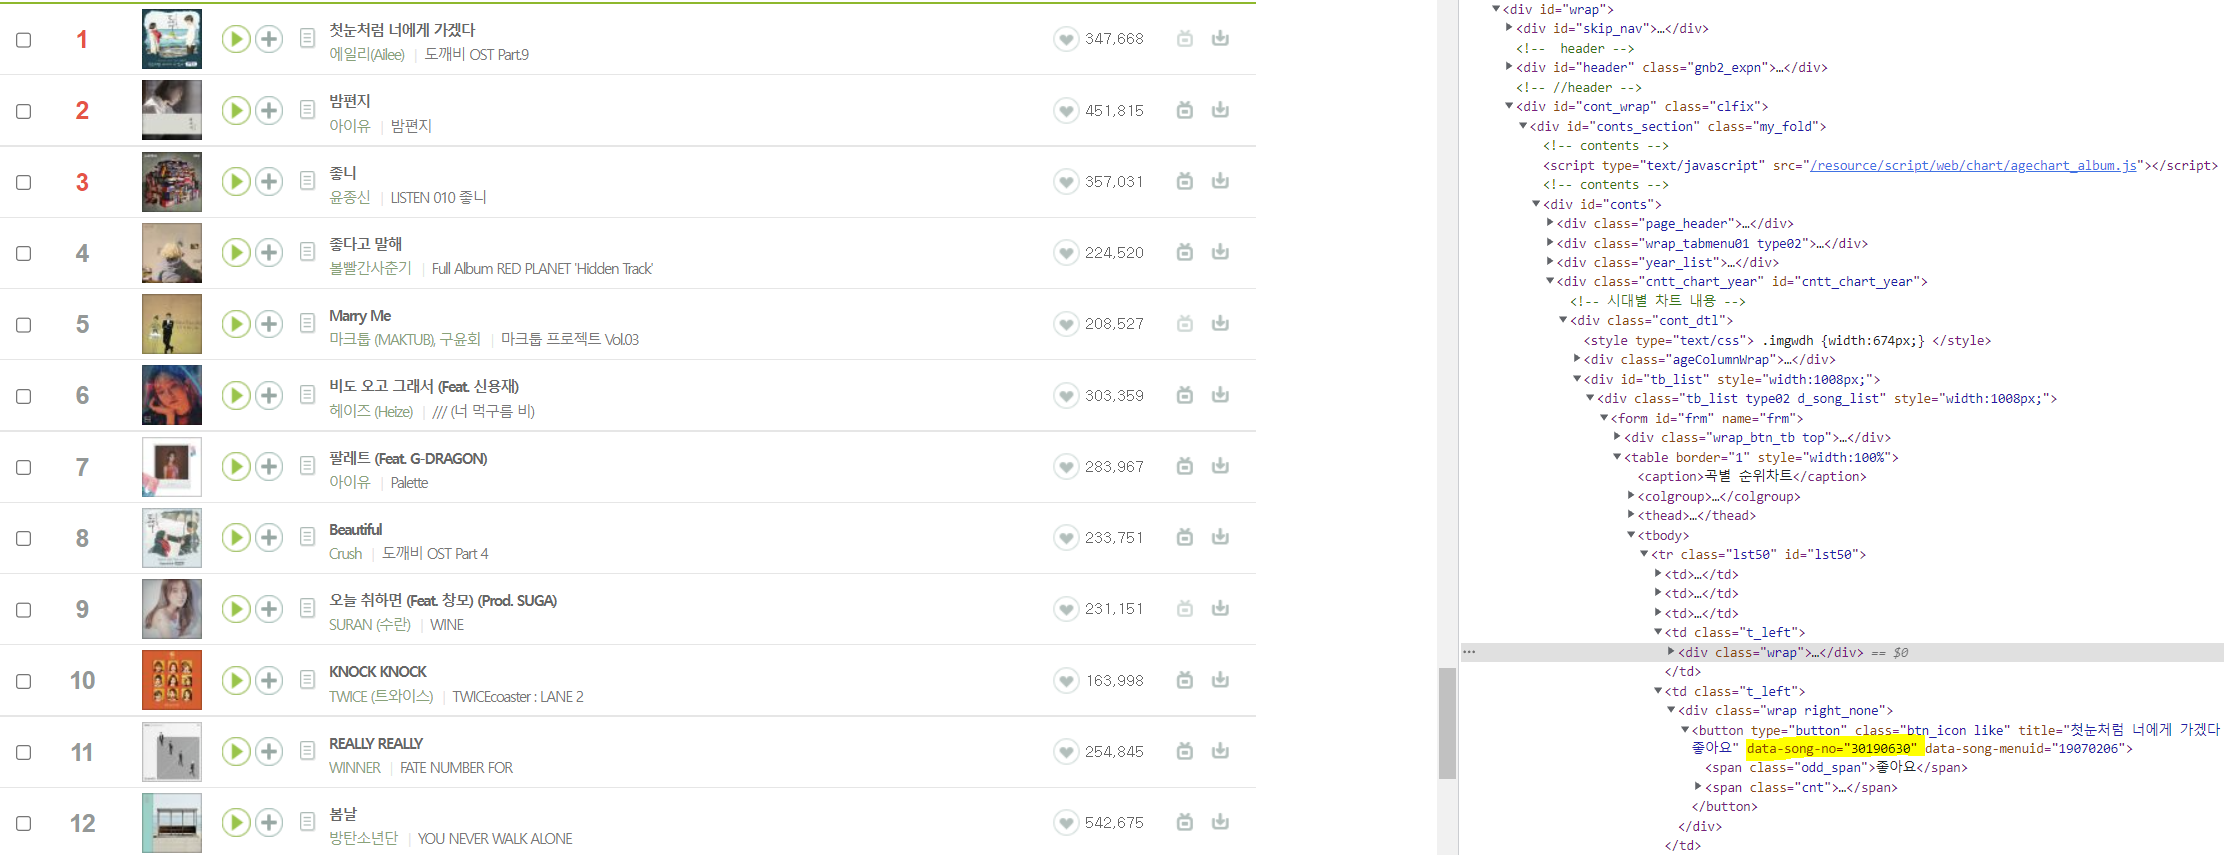Click ellipsis gutter on selected DevTools row
This screenshot has width=2224, height=855.
[x=1469, y=652]
